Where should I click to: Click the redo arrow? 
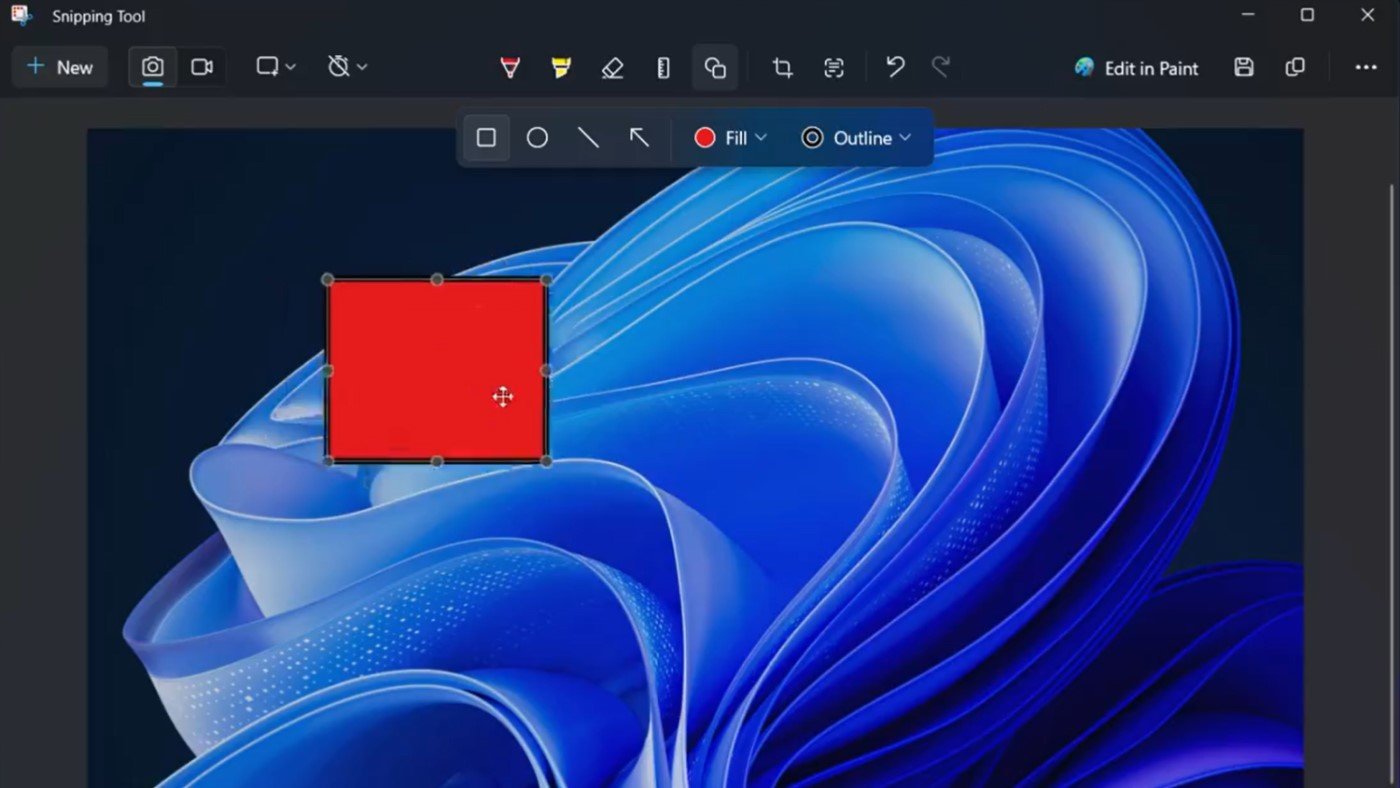coord(941,67)
